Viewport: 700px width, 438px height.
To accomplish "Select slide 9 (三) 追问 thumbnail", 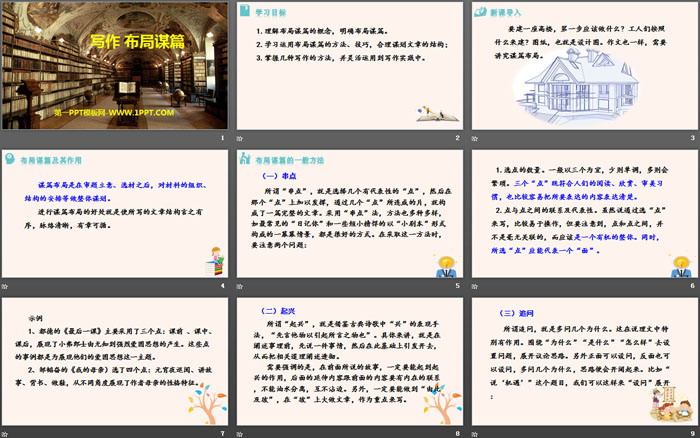I will coord(584,361).
